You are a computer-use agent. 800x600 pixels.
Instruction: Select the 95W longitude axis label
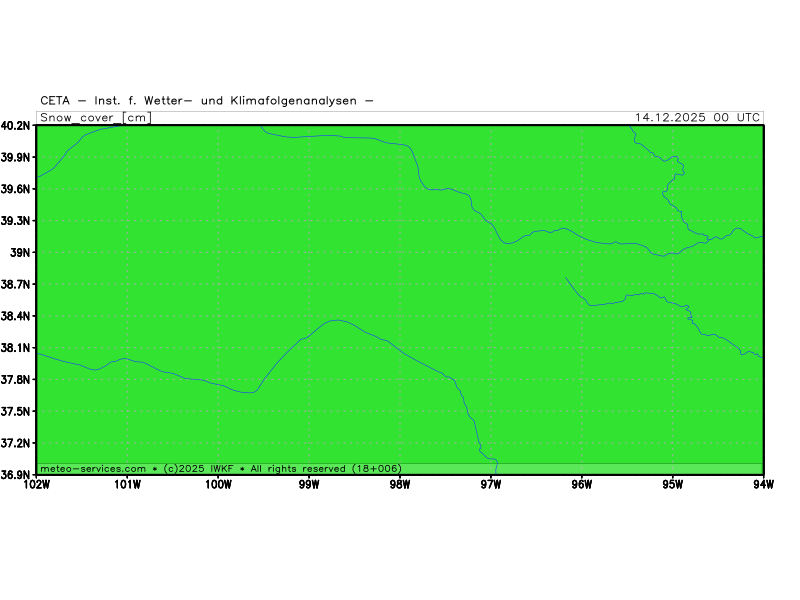click(672, 486)
